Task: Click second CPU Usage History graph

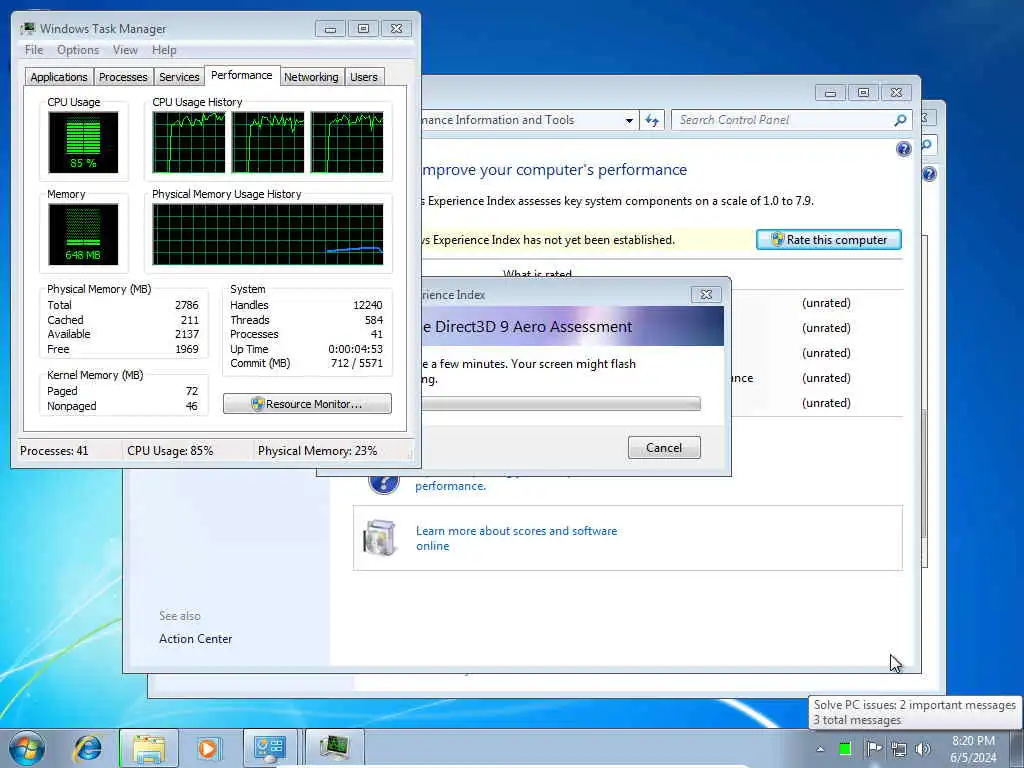Action: (268, 142)
